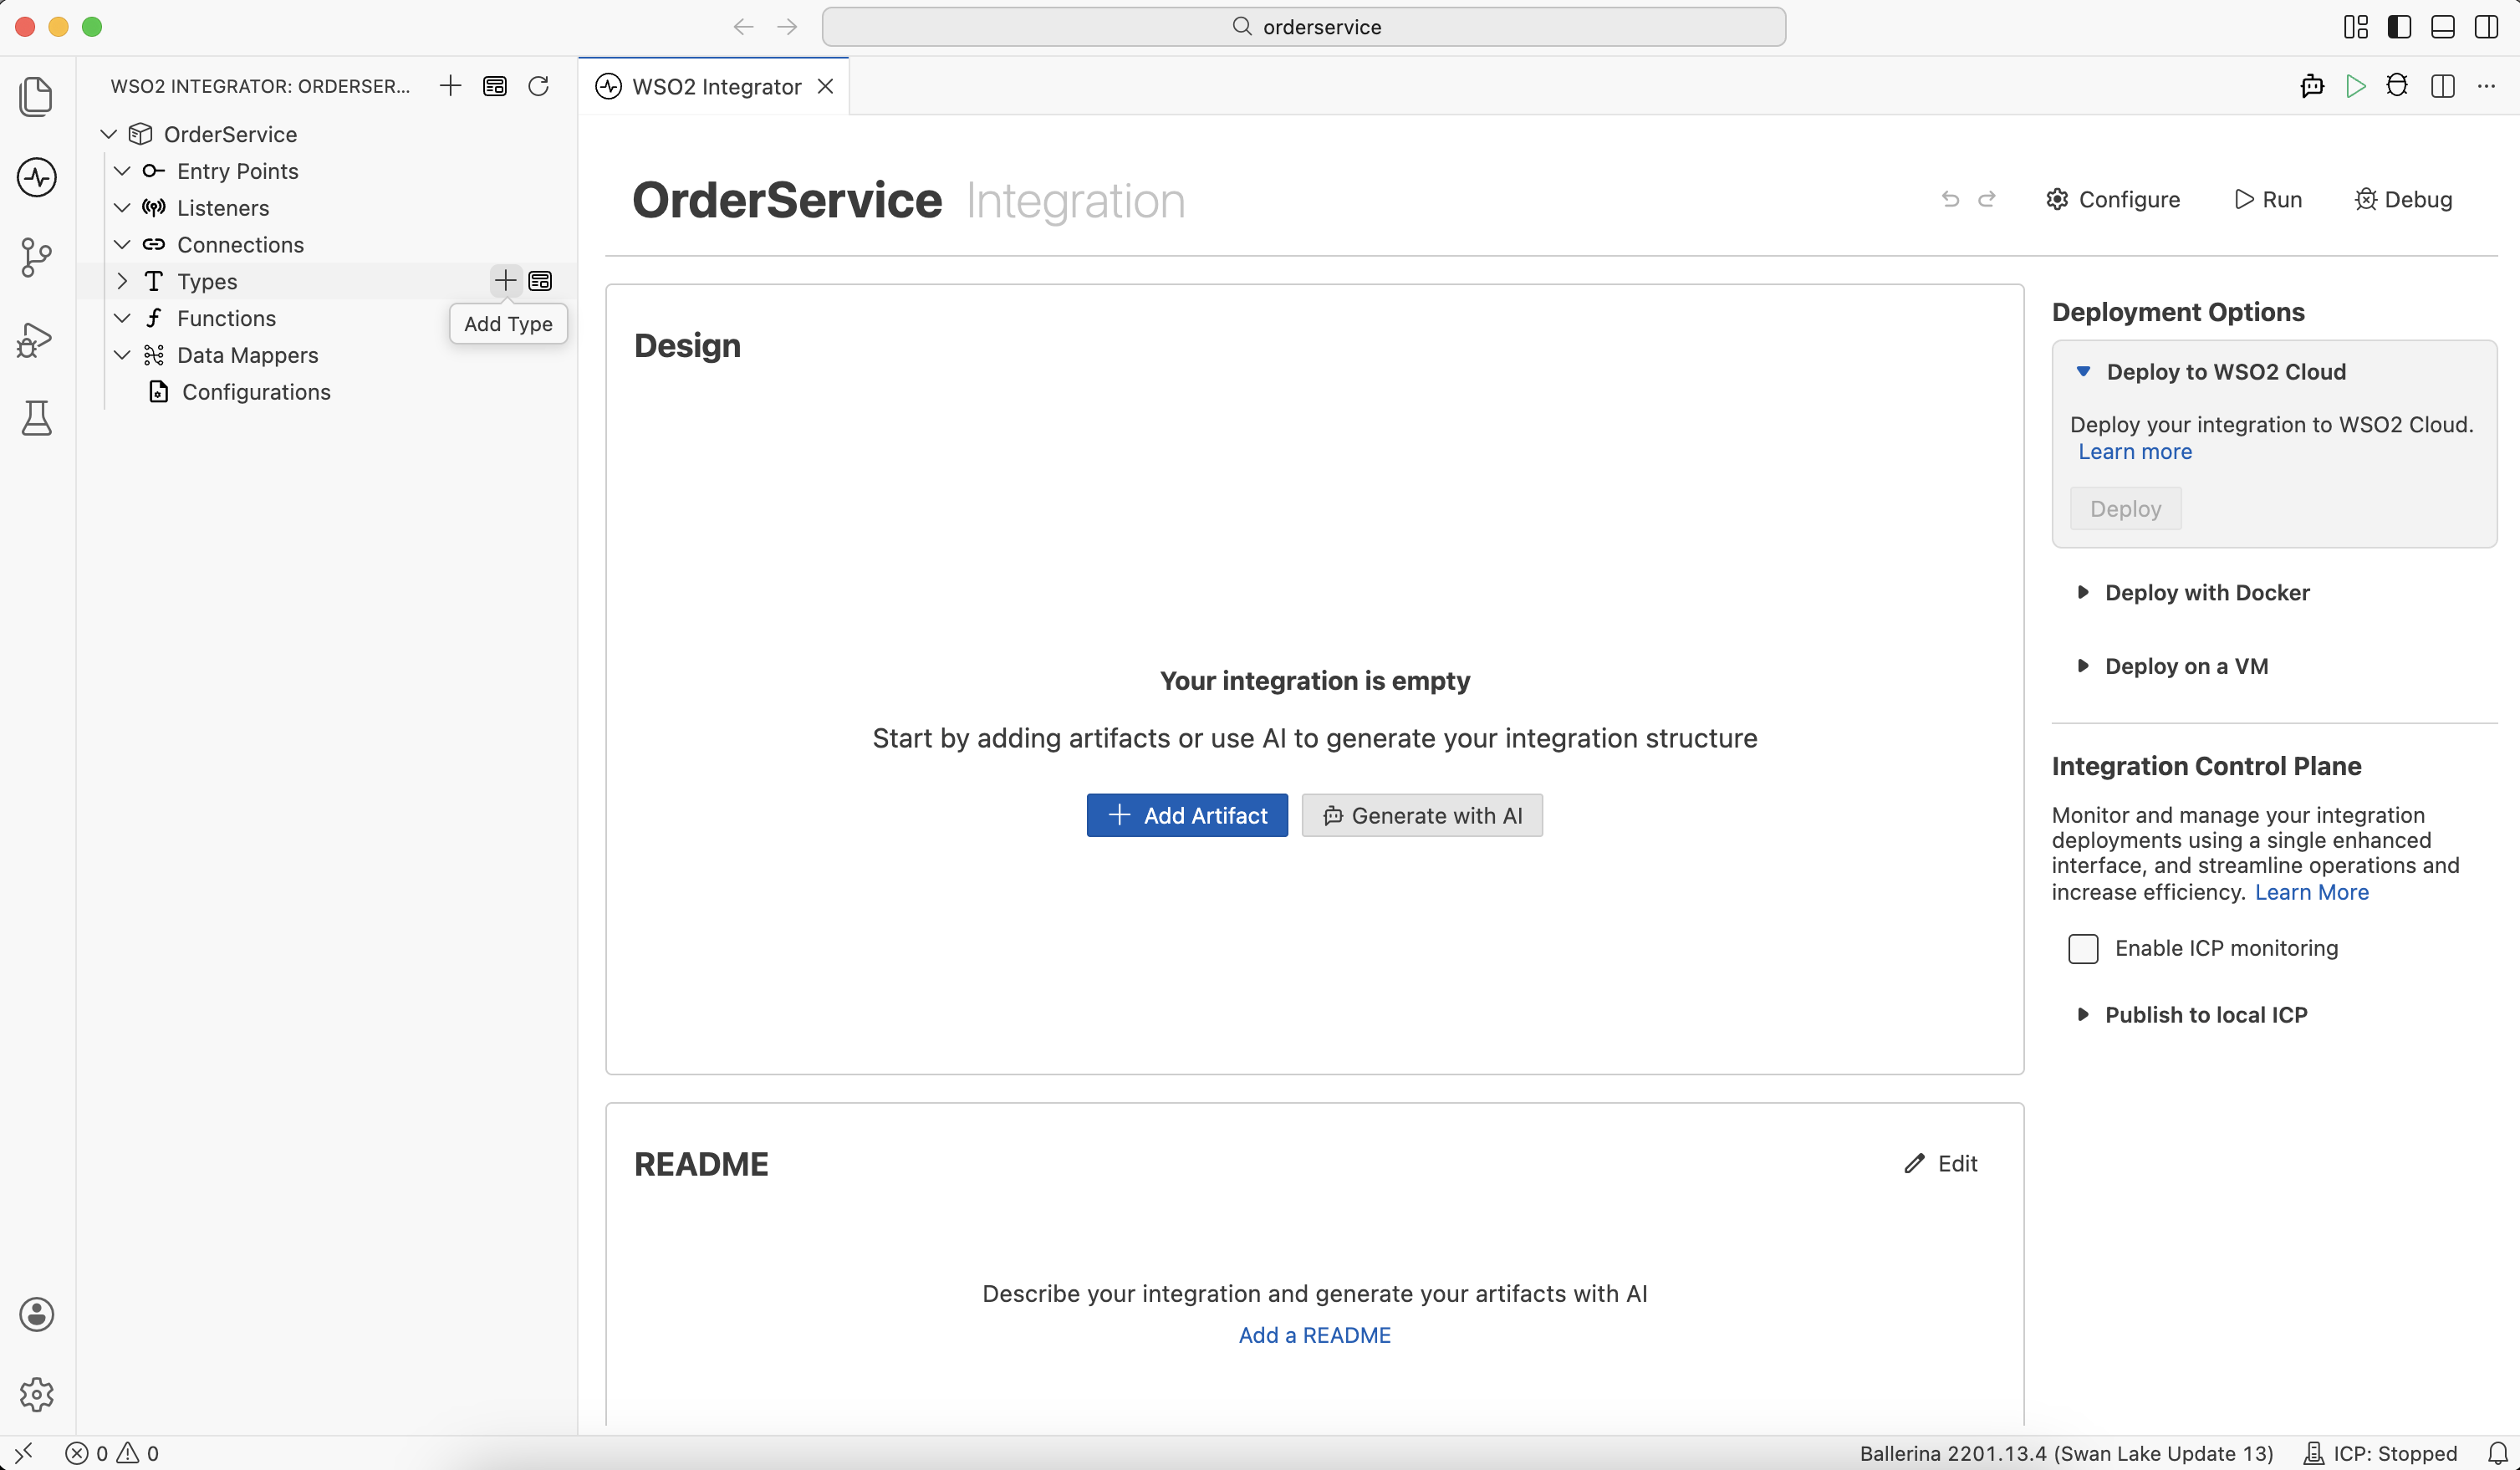
Task: Open the Manage gear icon
Action: (37, 1393)
